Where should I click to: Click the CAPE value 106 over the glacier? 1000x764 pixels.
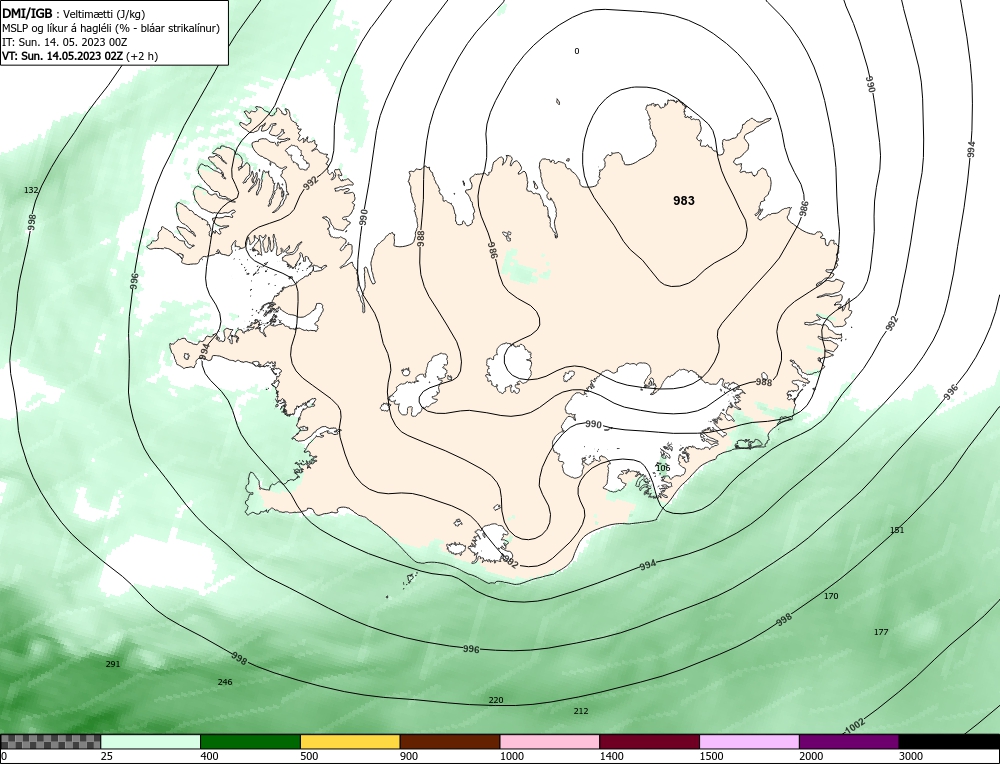coord(663,468)
